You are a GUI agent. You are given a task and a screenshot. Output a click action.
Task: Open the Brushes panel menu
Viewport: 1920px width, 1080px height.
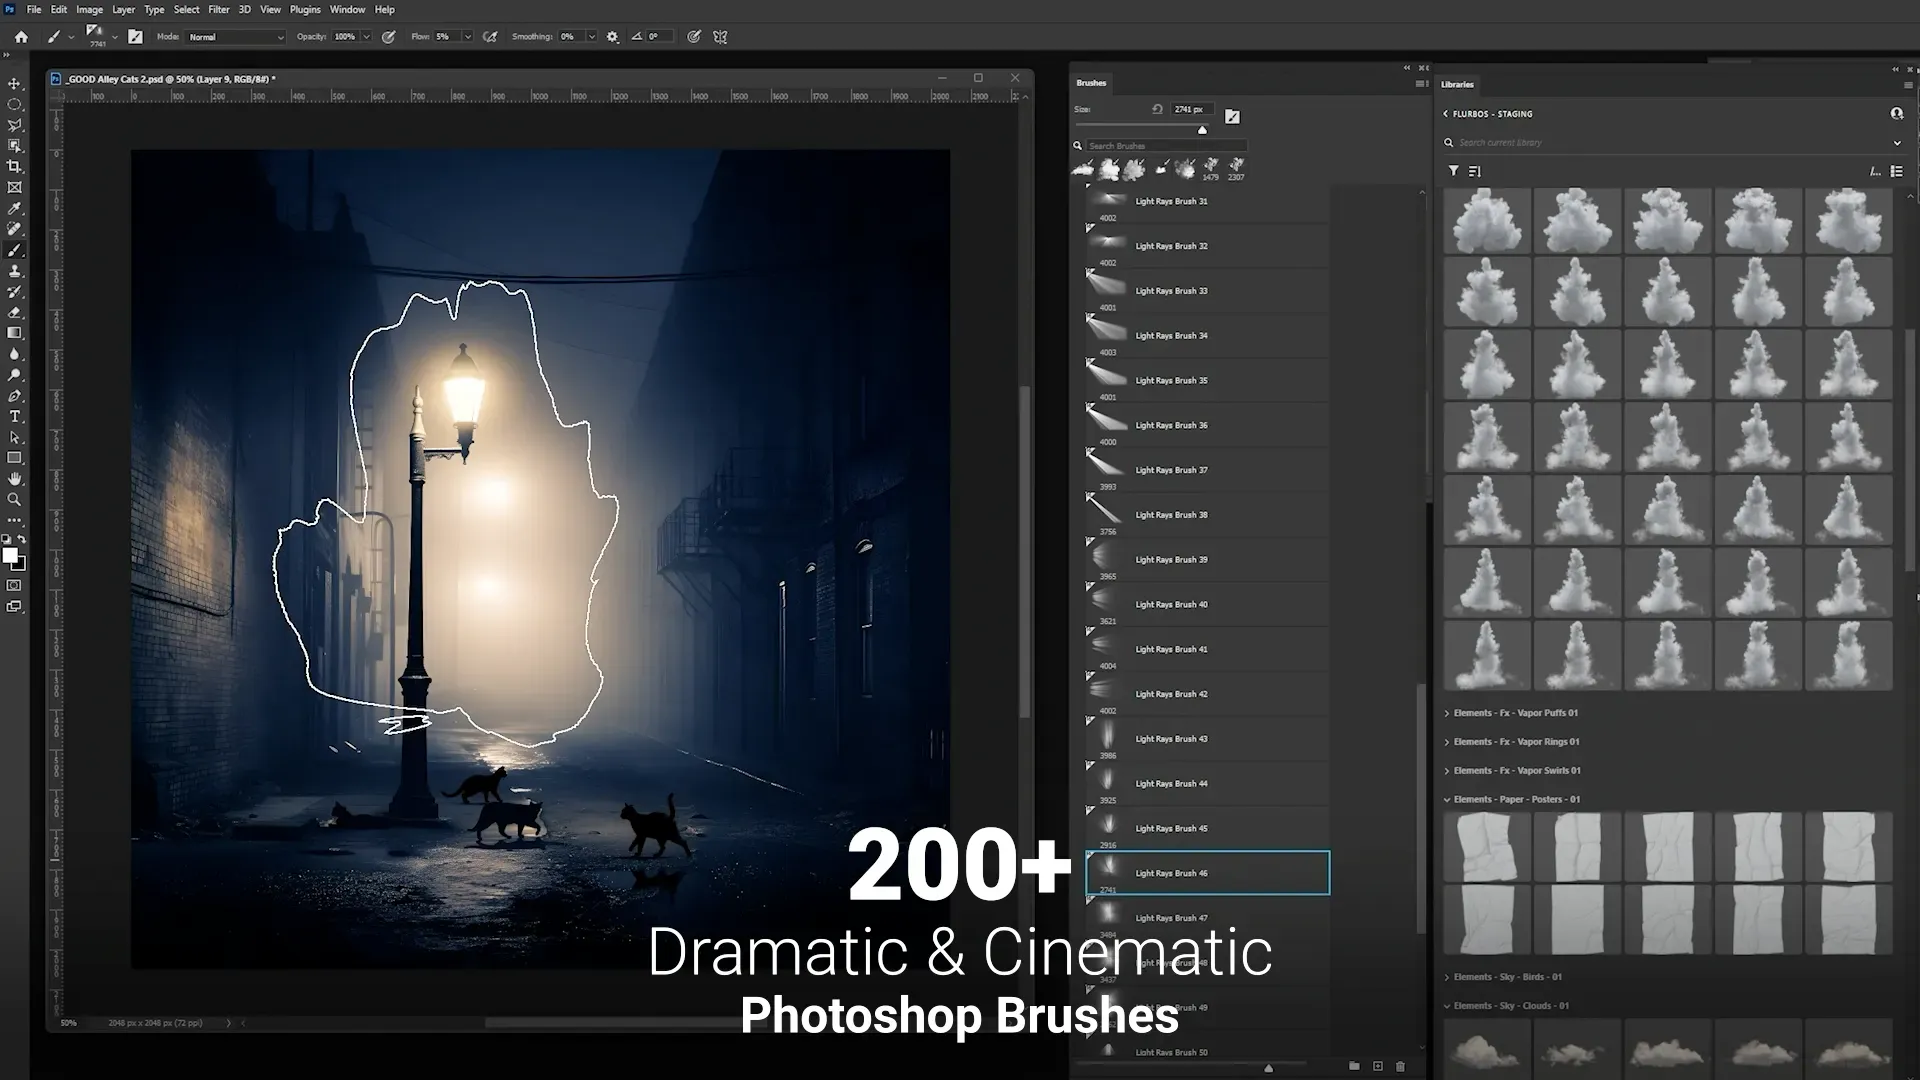pyautogui.click(x=1421, y=84)
